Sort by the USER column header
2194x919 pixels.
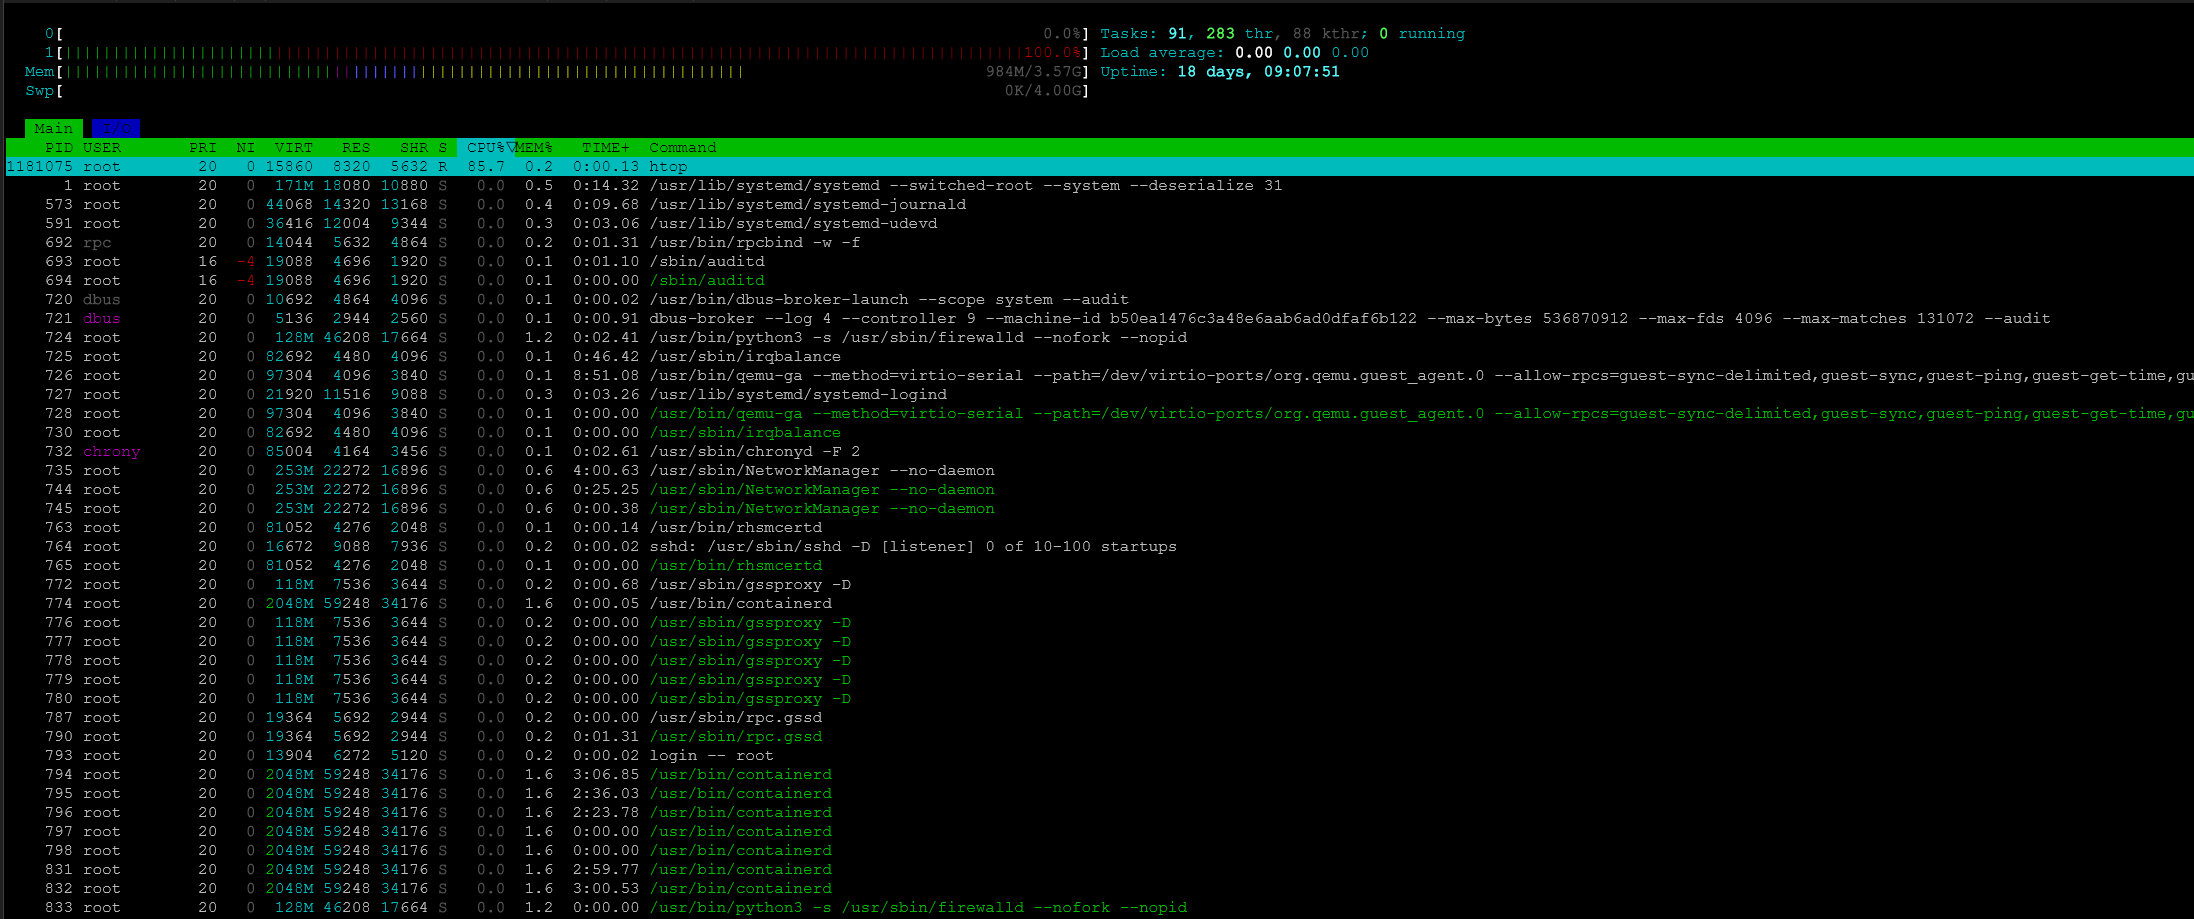(102, 147)
